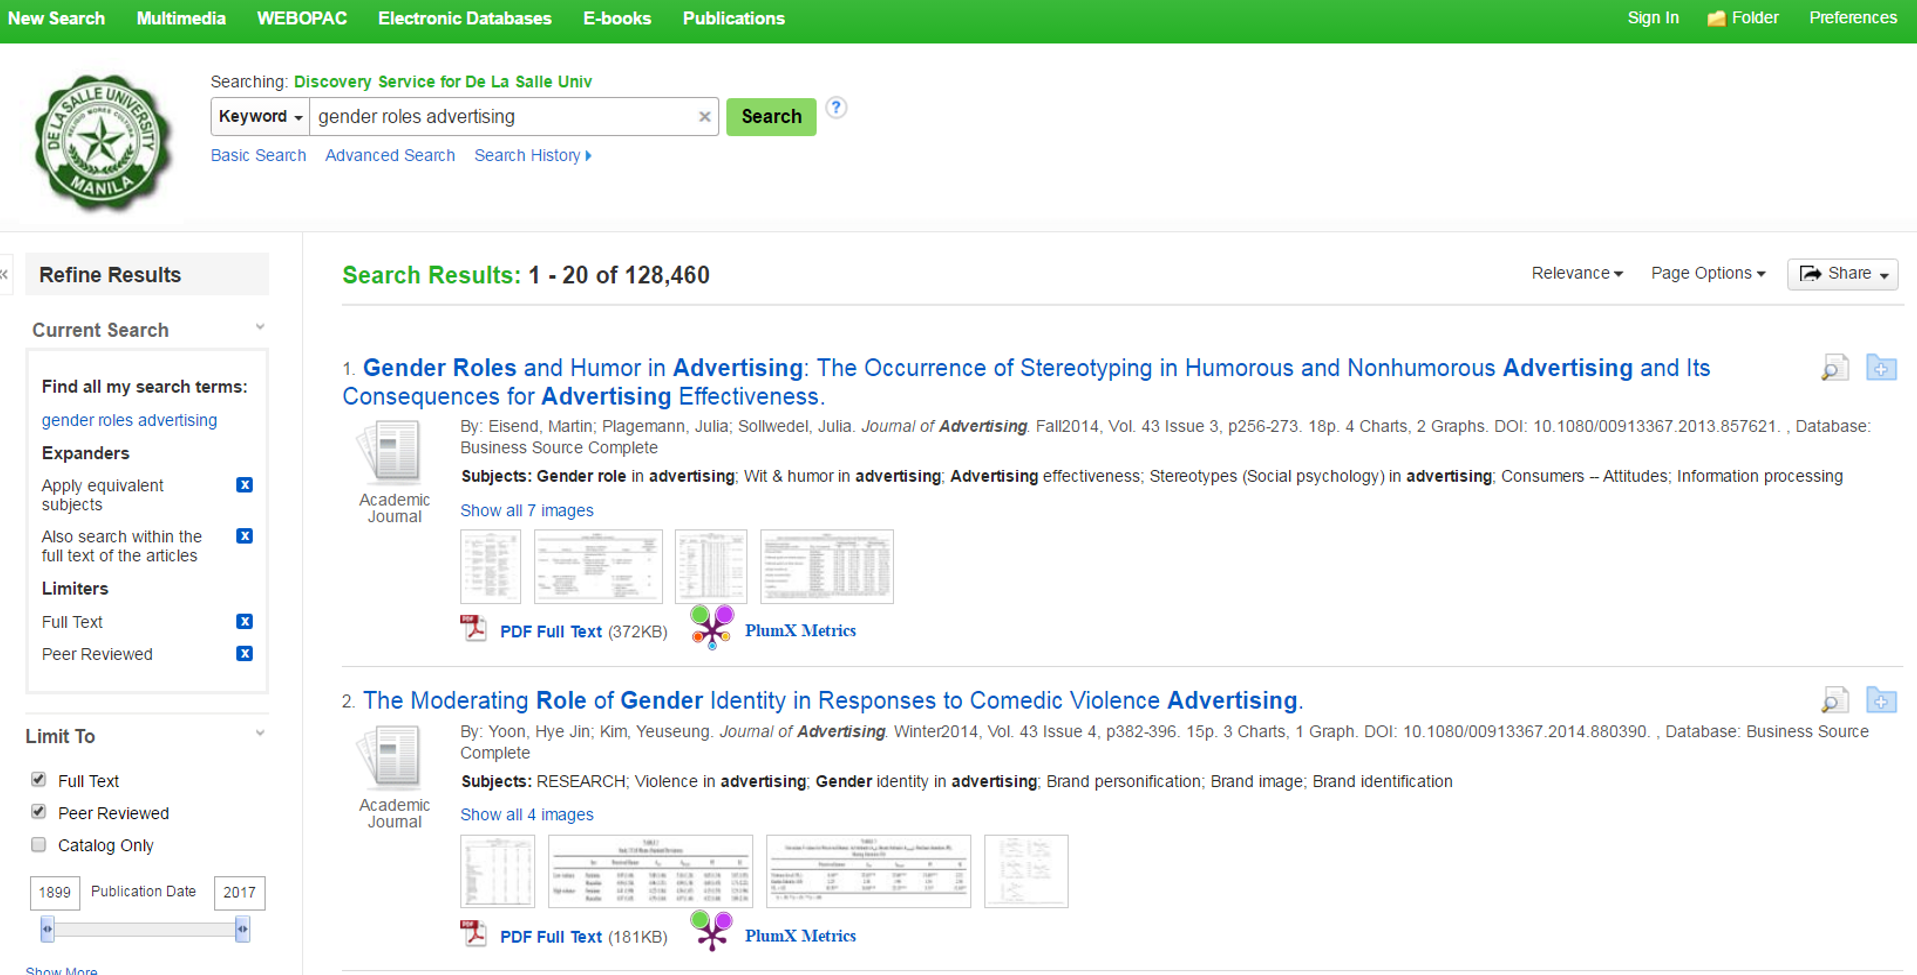
Task: Open Publications in the top bar
Action: coord(733,18)
